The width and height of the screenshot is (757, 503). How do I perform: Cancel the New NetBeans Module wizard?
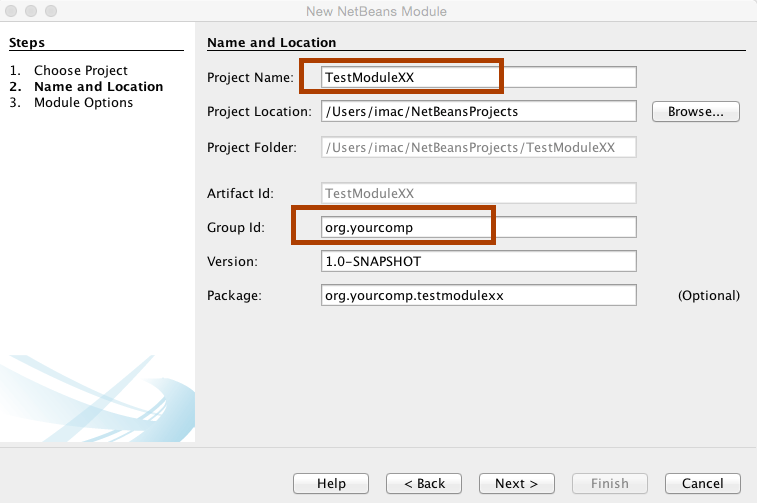point(702,483)
